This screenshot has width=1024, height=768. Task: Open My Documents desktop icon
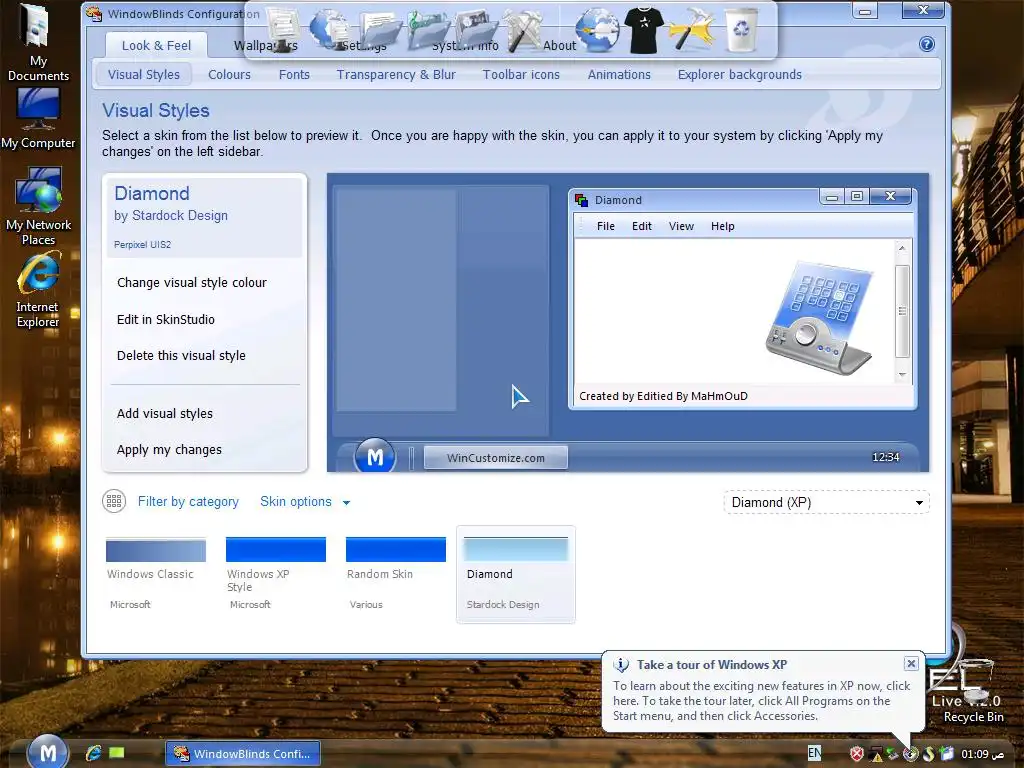38,43
